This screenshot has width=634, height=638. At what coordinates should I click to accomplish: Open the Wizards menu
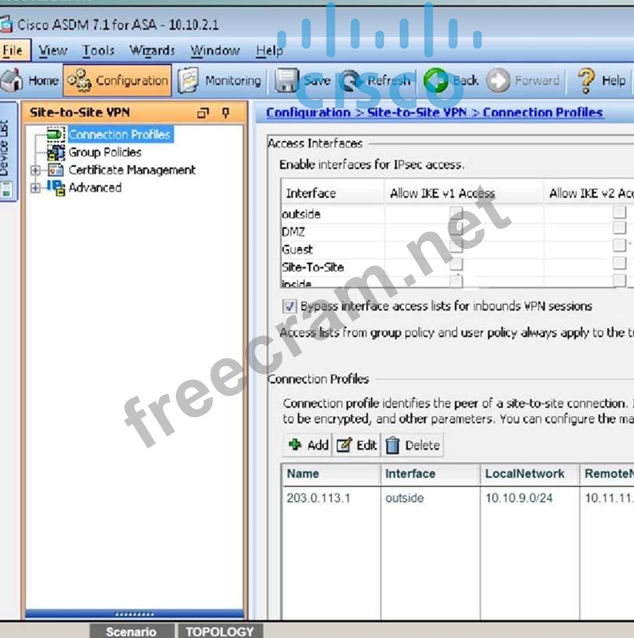(x=152, y=51)
